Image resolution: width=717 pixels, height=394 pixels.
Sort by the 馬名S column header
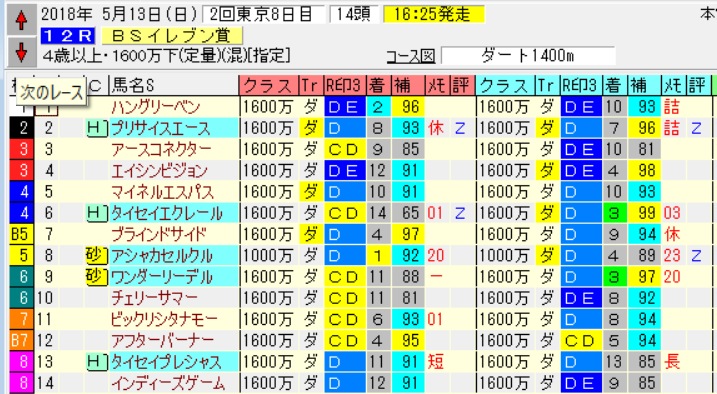[x=174, y=85]
